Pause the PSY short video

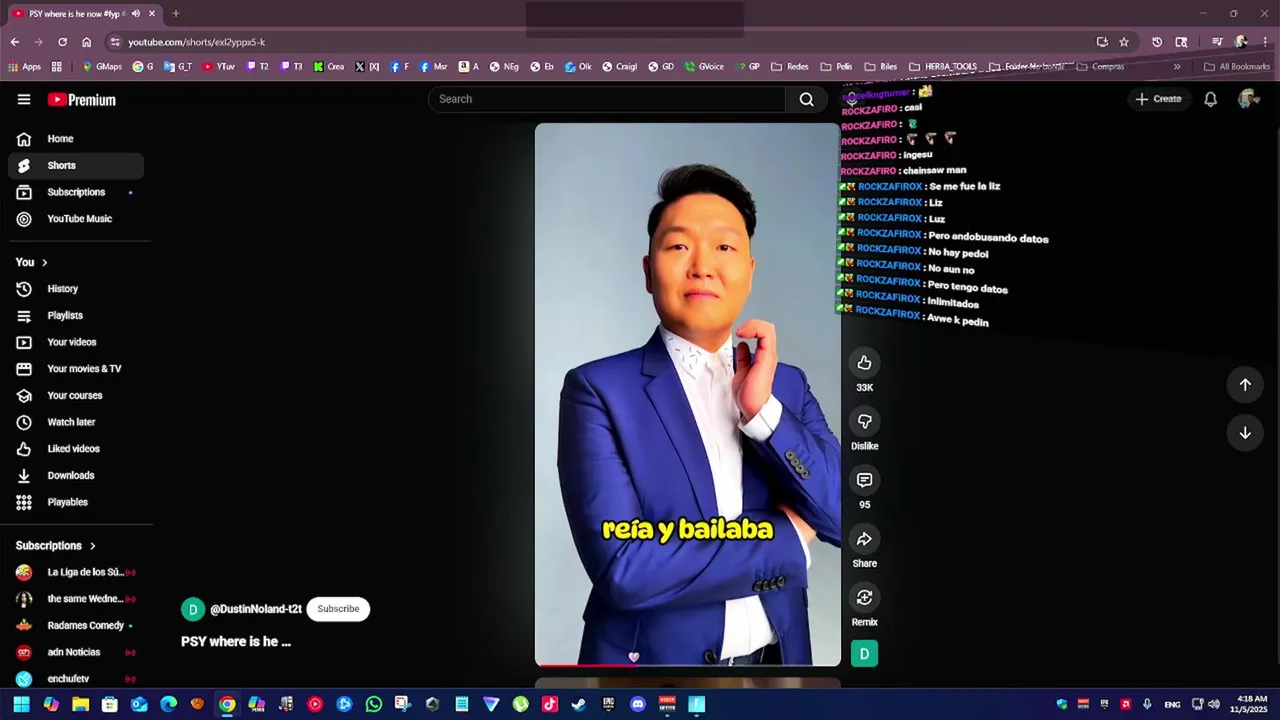[688, 395]
